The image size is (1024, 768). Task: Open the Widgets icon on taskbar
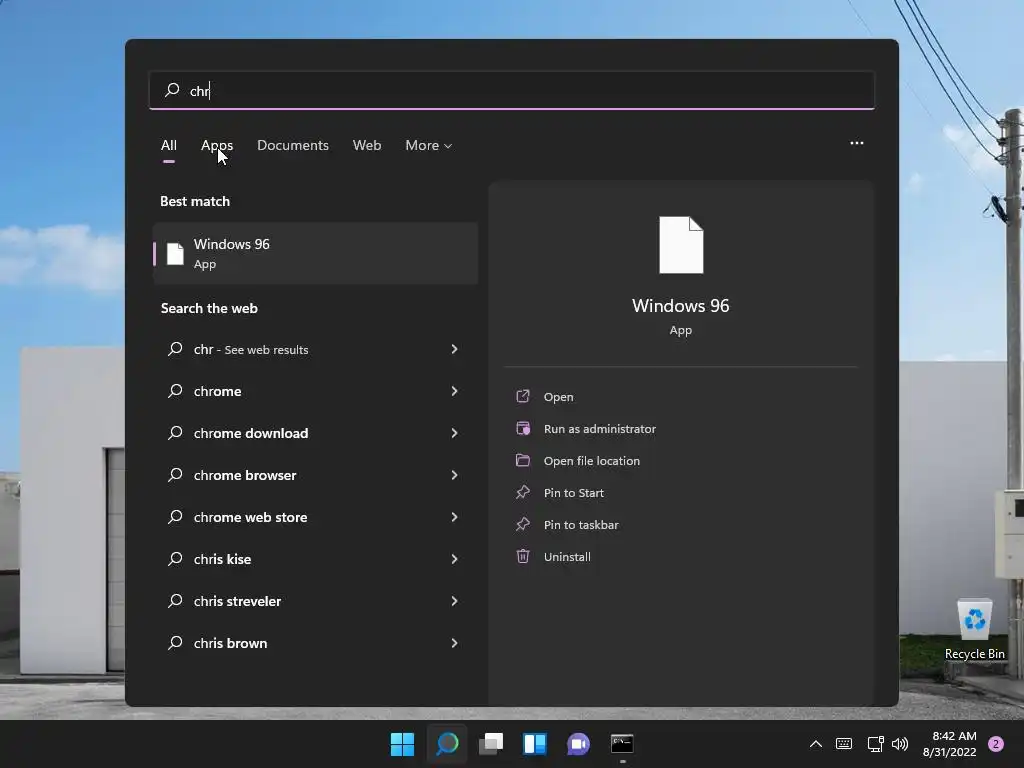pos(535,744)
